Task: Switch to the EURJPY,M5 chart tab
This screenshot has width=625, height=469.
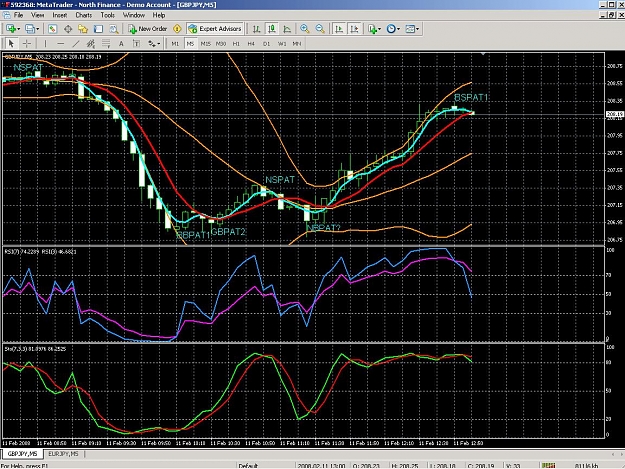Action: point(63,454)
